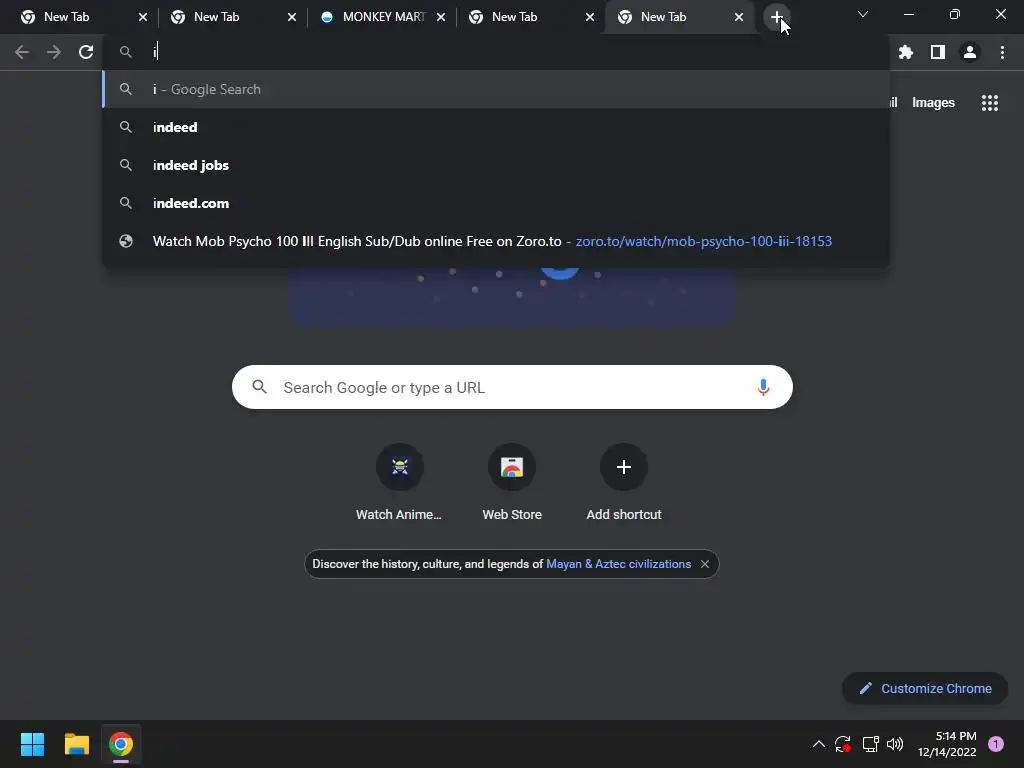Open Chrome three-dot menu
The height and width of the screenshot is (768, 1024).
1002,52
